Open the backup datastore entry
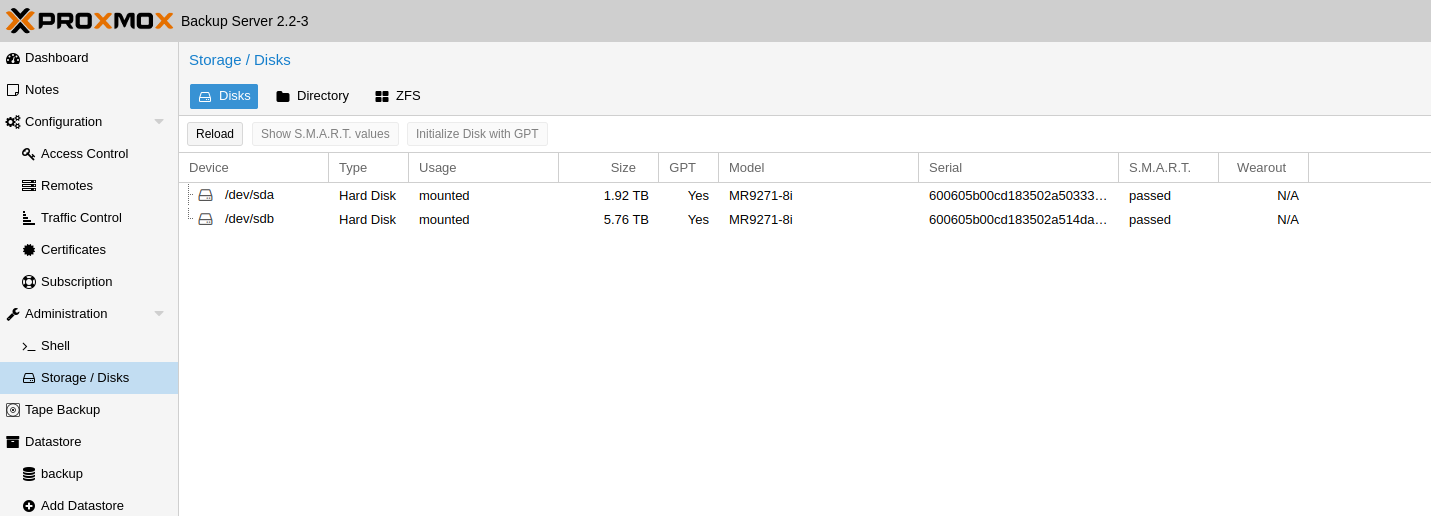 click(61, 474)
